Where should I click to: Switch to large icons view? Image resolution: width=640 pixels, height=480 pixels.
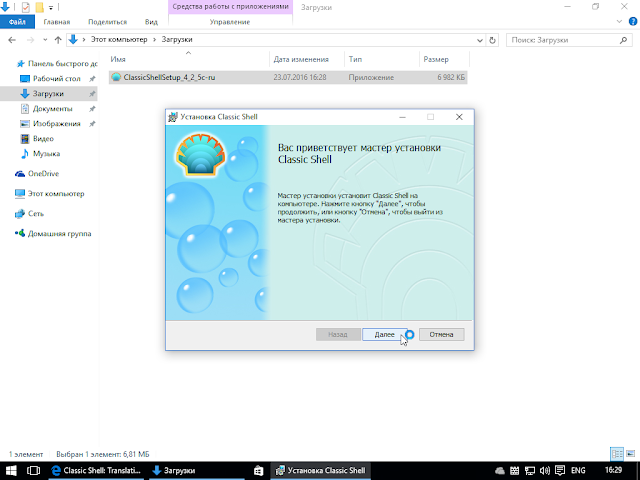pos(631,454)
